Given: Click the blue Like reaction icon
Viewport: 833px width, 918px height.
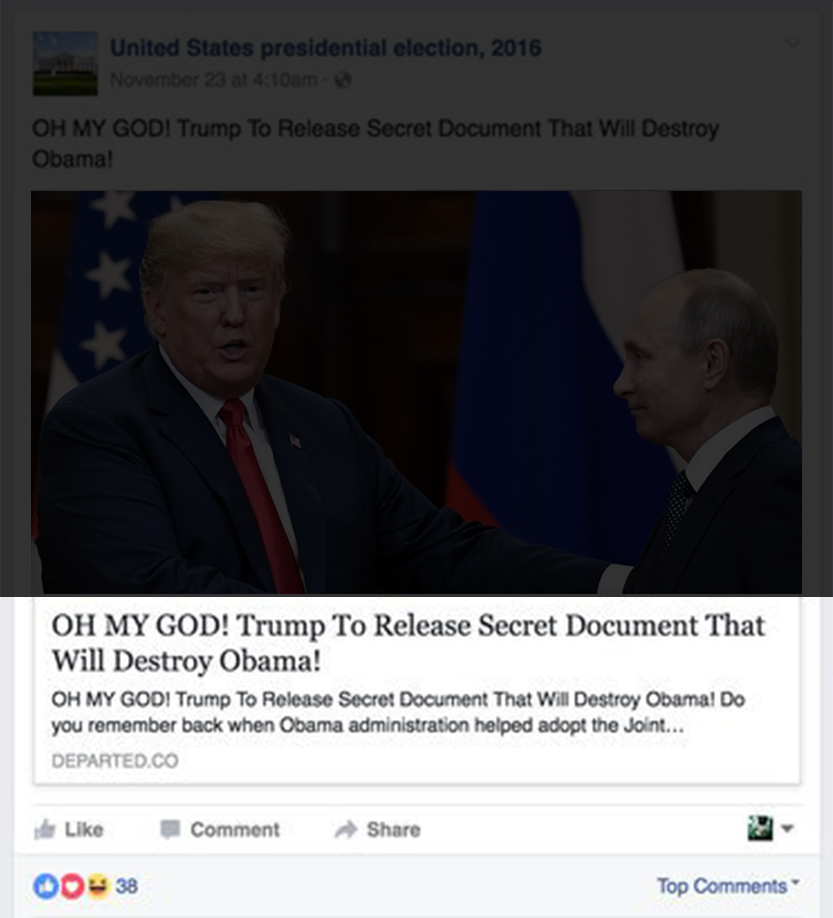Looking at the screenshot, I should click(45, 886).
